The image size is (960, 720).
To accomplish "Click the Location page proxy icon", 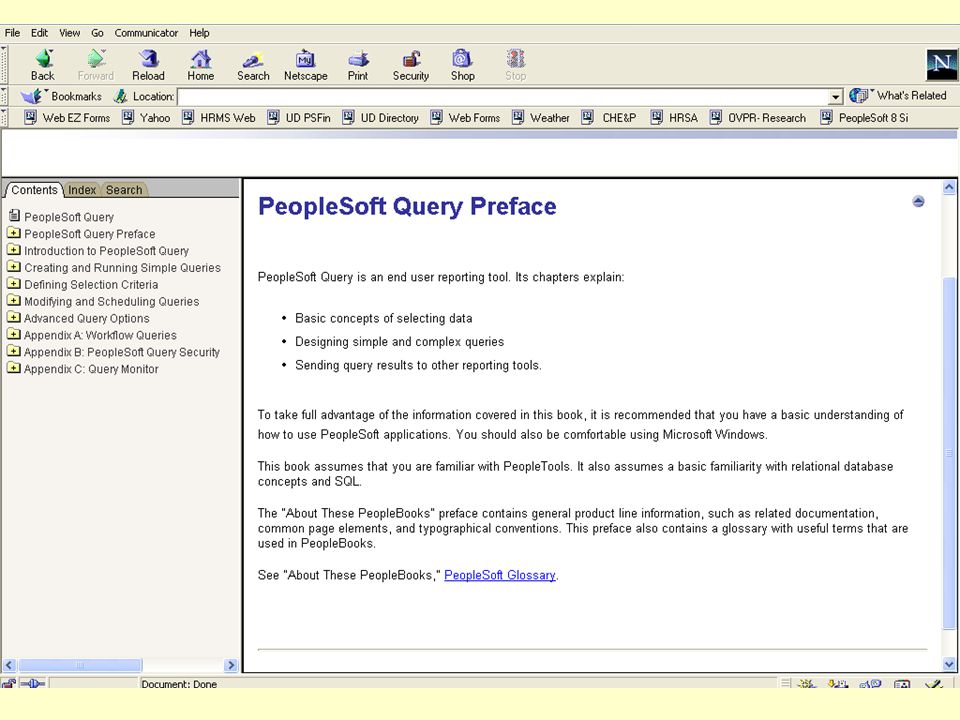I will pyautogui.click(x=121, y=96).
